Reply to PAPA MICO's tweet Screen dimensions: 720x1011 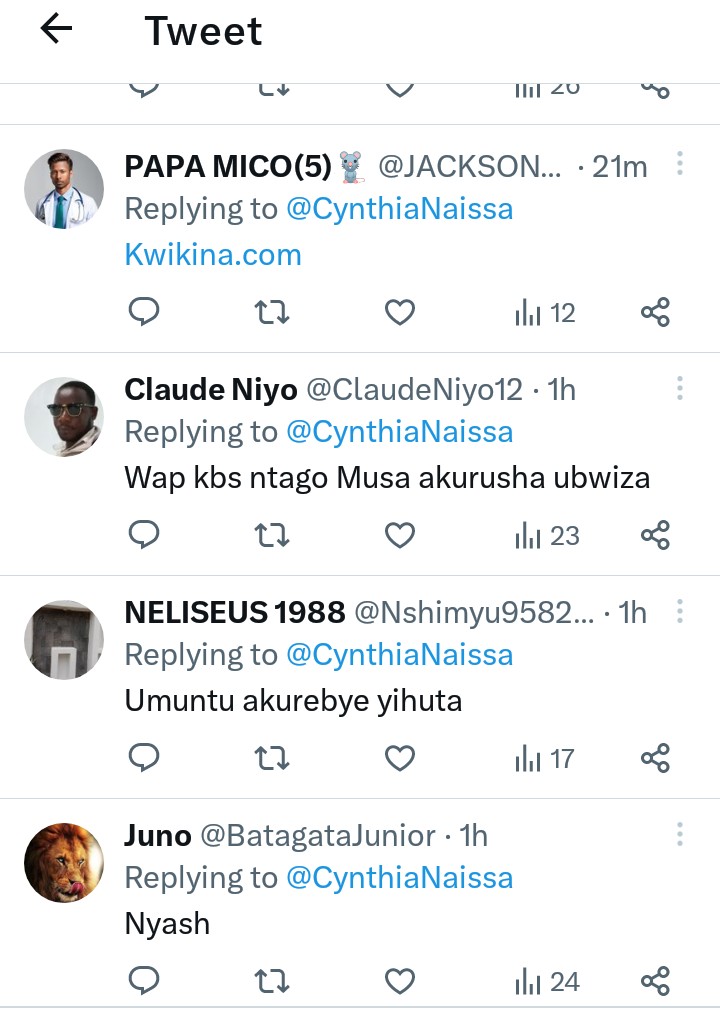(x=145, y=313)
